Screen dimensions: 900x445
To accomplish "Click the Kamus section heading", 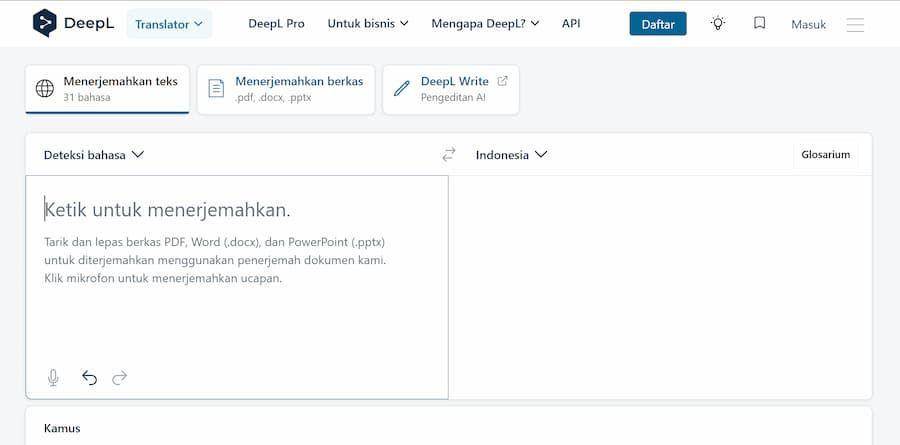I will 62,428.
